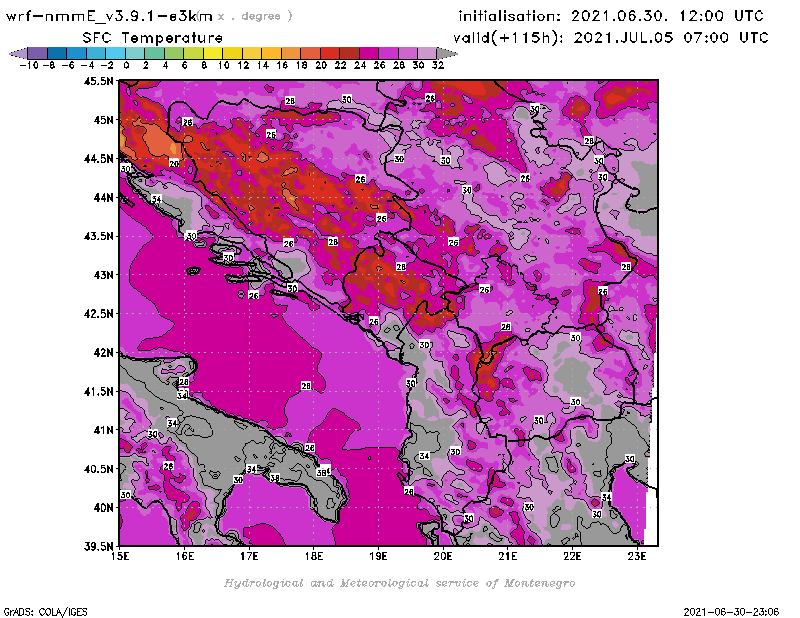The image size is (800, 618).
Task: Click the green legend swatch between 2 and 4
Action: [x=155, y=53]
